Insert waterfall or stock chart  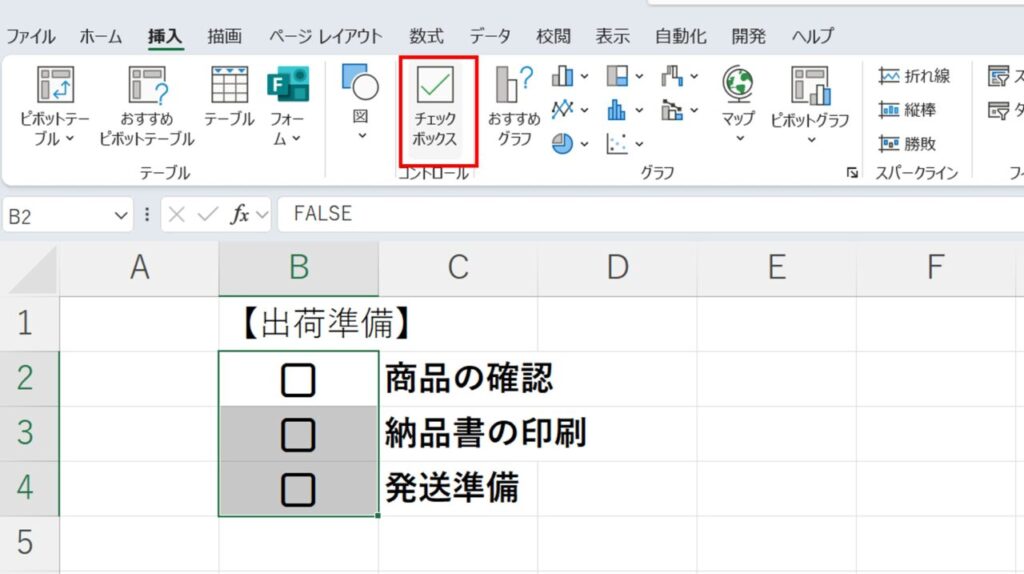672,76
